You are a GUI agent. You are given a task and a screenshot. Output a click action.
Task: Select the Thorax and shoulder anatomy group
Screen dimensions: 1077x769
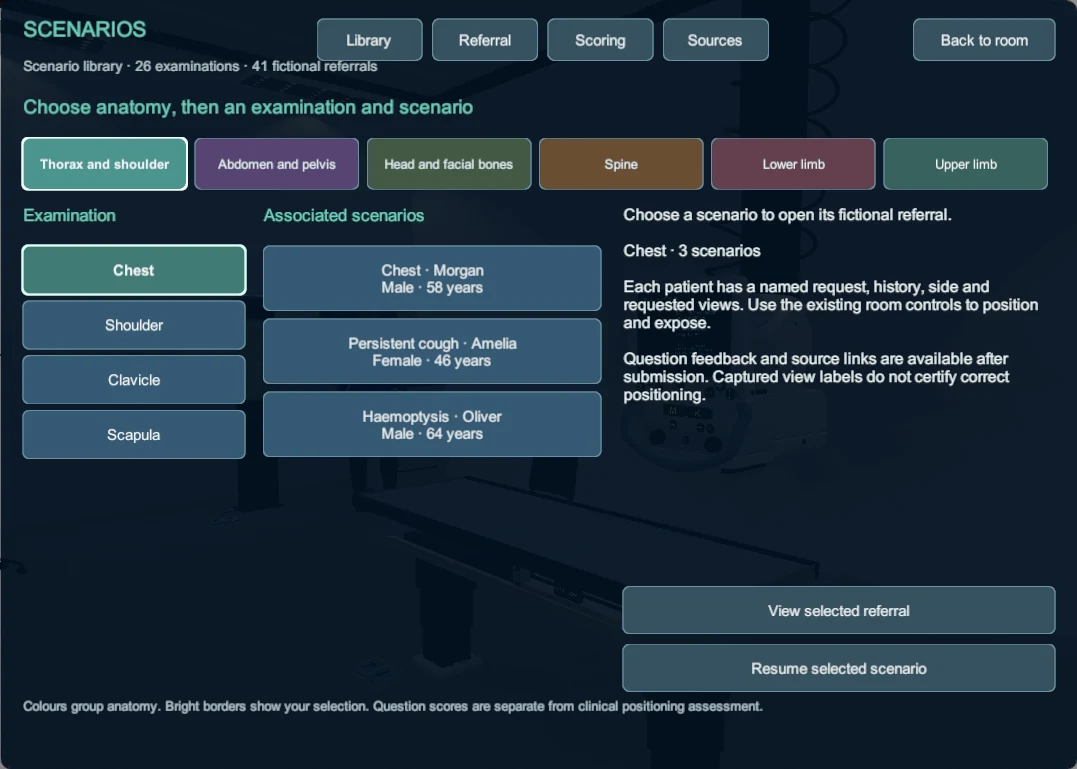[x=104, y=164]
